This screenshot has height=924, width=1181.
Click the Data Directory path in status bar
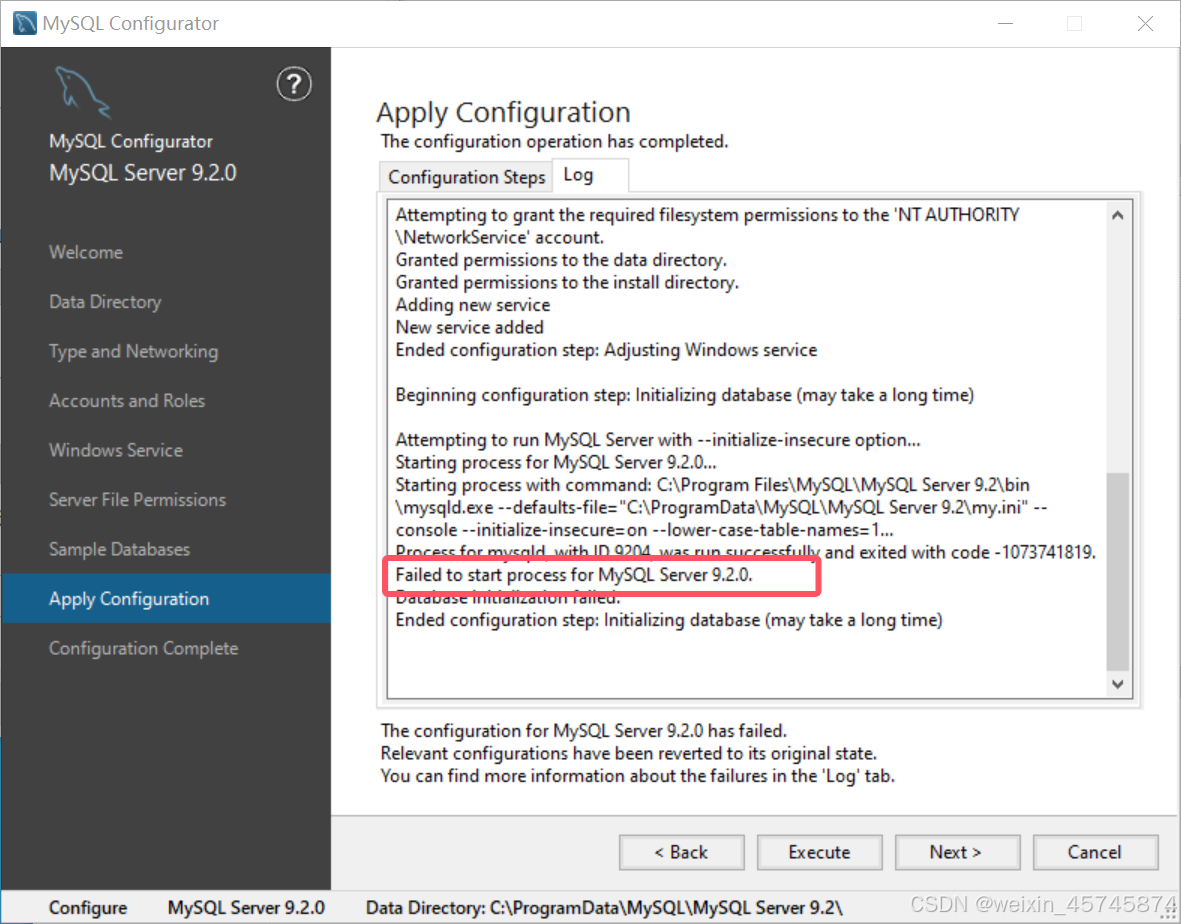pyautogui.click(x=604, y=908)
